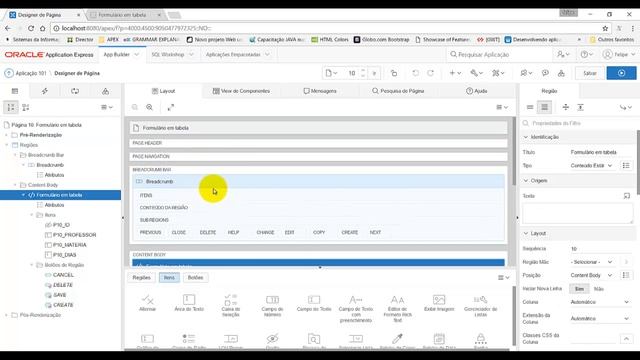Switch to the Layout tab

[163, 91]
